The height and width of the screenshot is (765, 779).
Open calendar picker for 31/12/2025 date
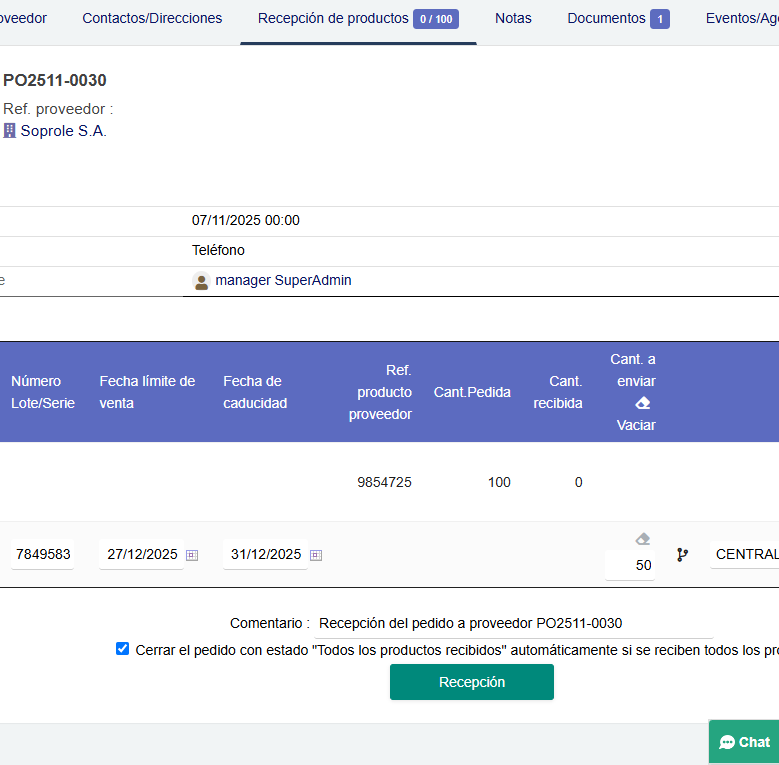point(316,555)
